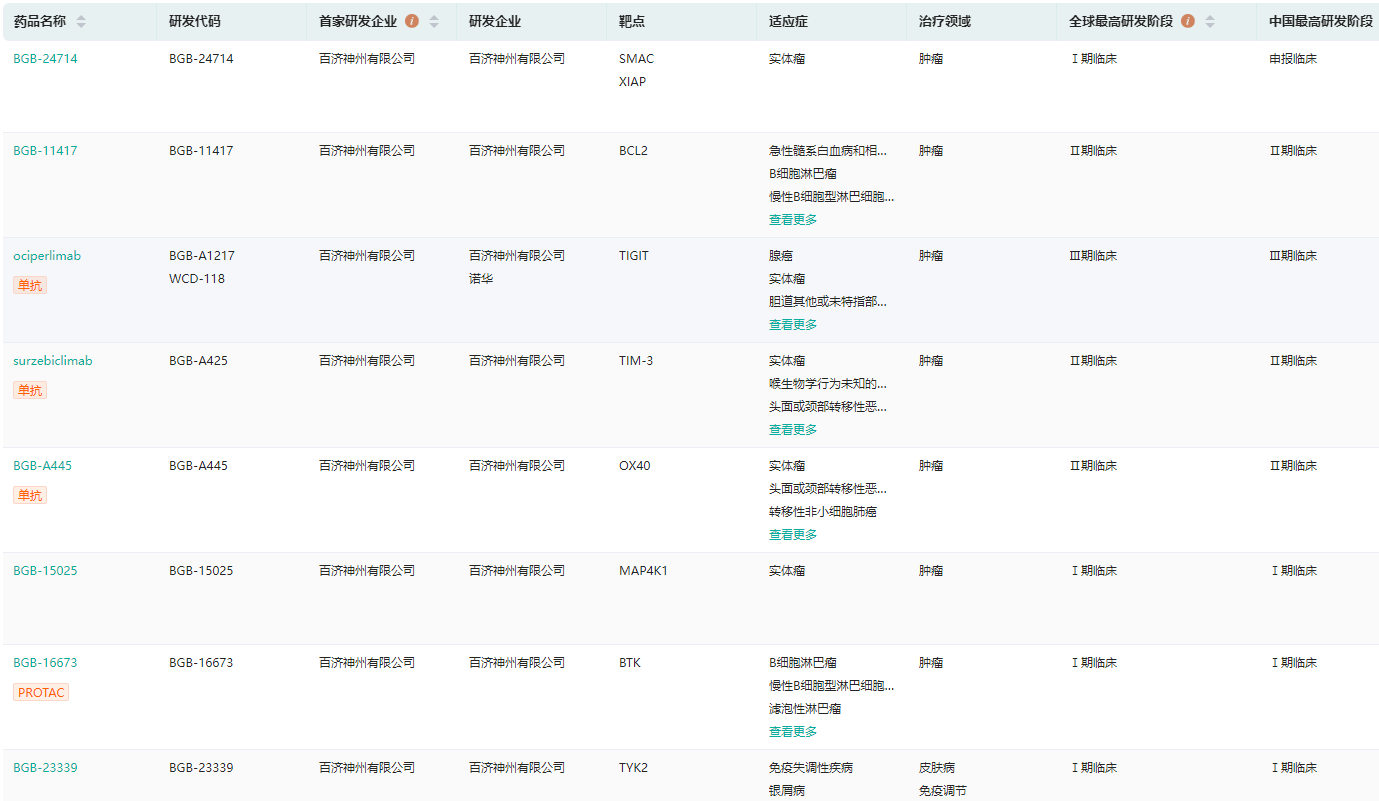1379x801 pixels.
Task: Click the WCD-118 development code
Action: click(x=197, y=279)
